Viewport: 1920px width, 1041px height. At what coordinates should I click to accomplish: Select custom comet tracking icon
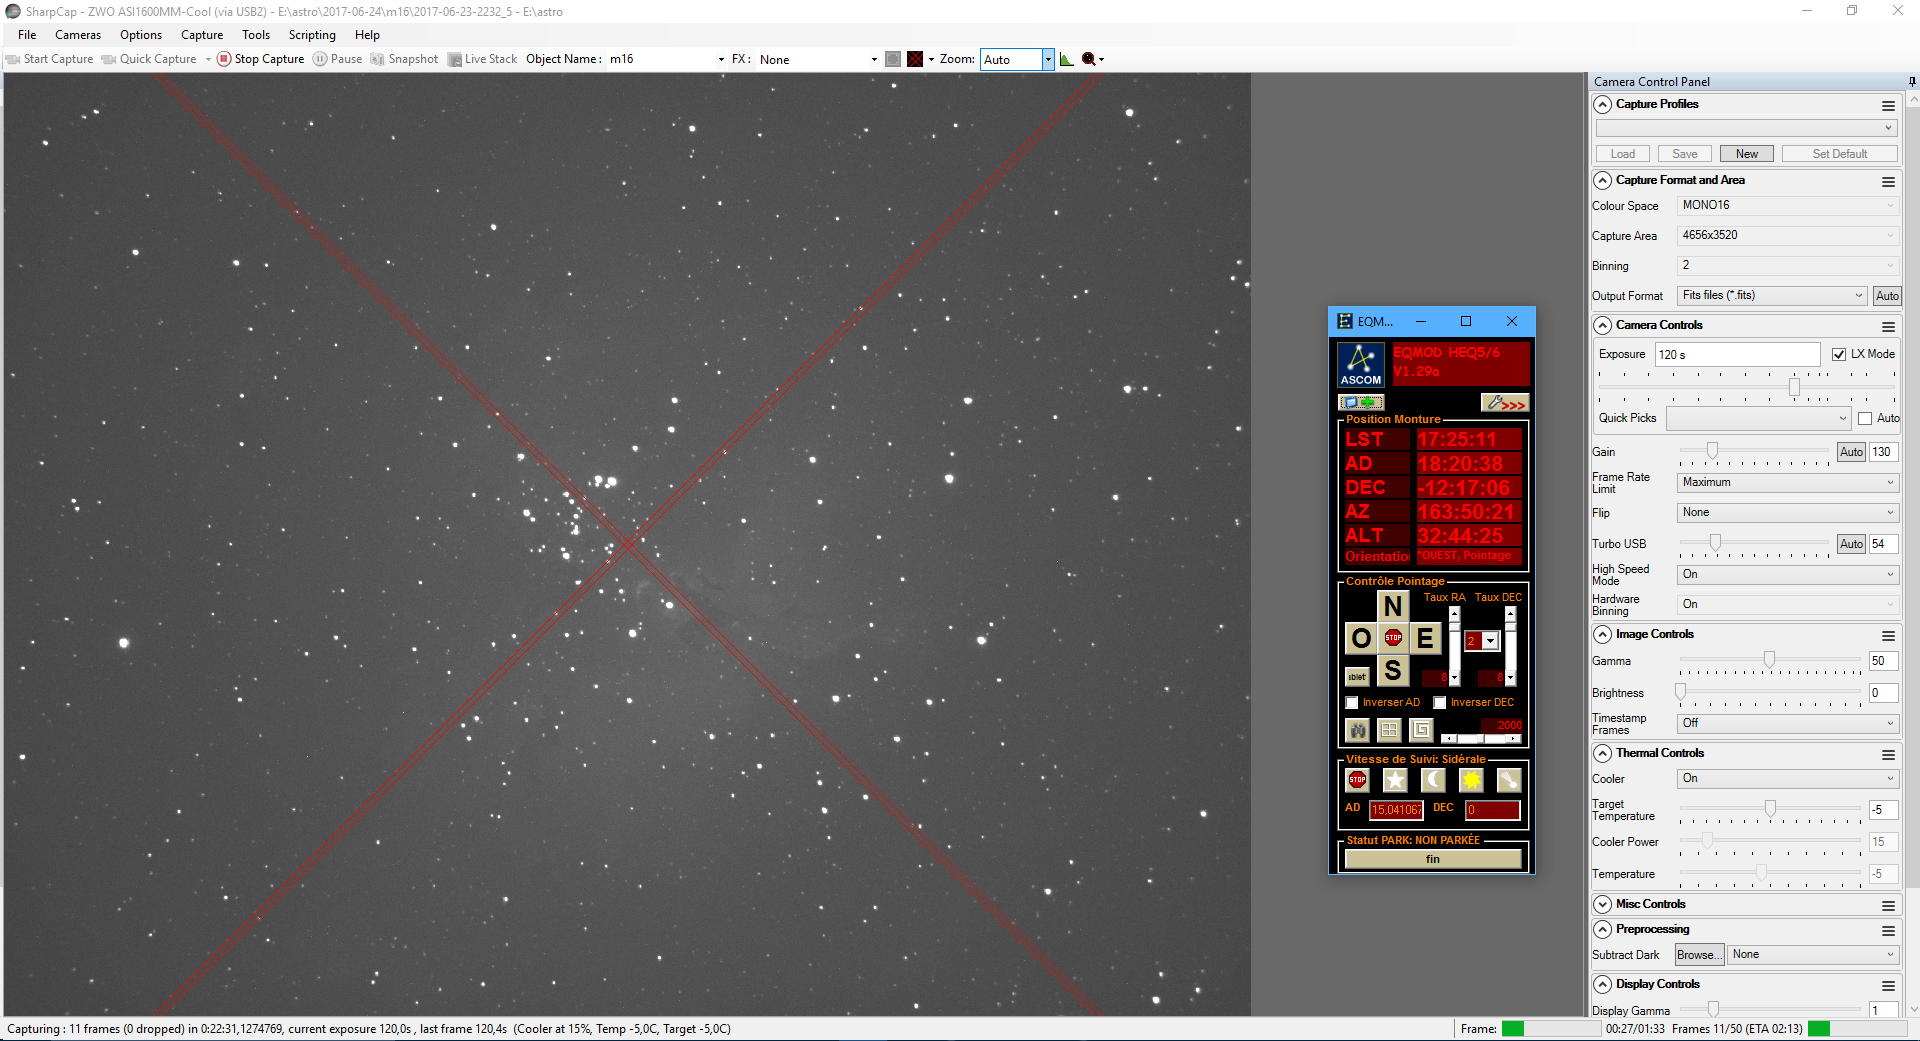click(x=1509, y=780)
